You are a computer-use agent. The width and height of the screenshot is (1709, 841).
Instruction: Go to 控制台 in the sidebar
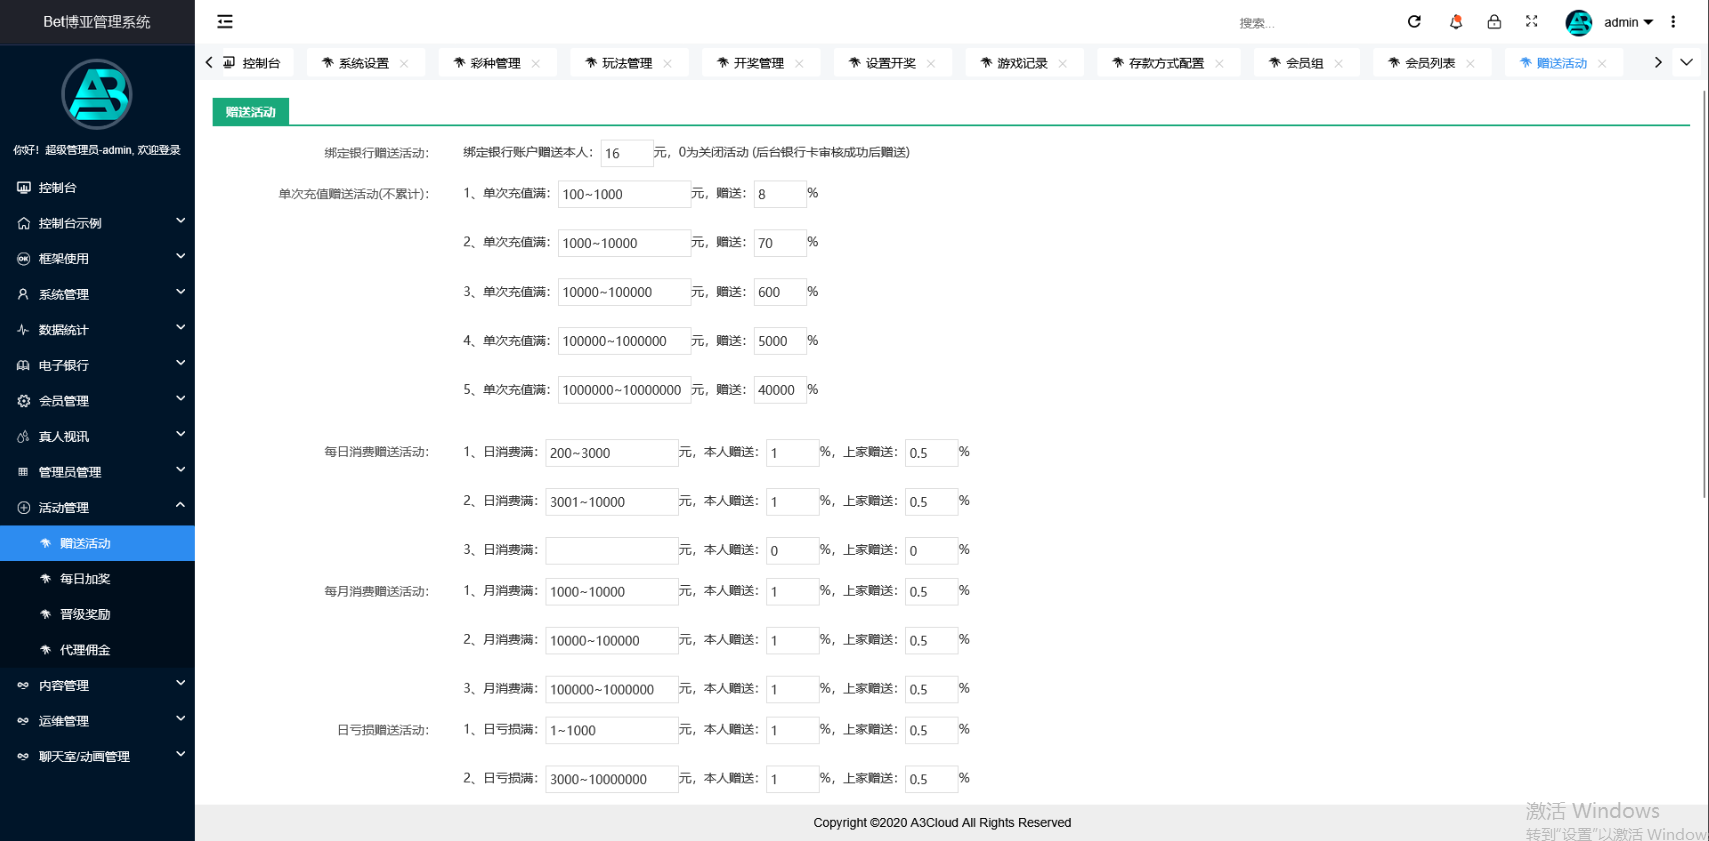click(97, 187)
